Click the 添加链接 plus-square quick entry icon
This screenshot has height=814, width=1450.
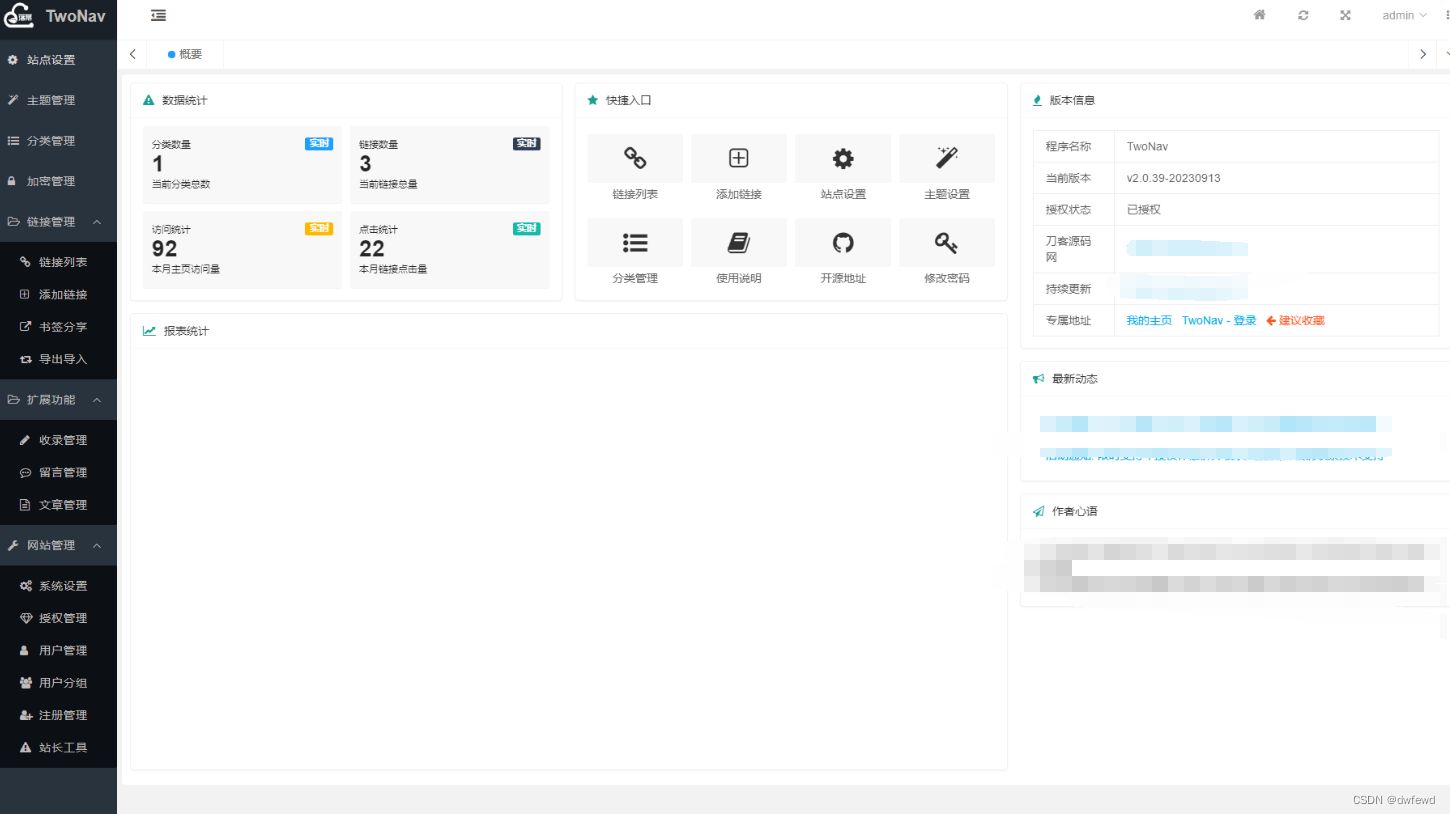tap(738, 158)
